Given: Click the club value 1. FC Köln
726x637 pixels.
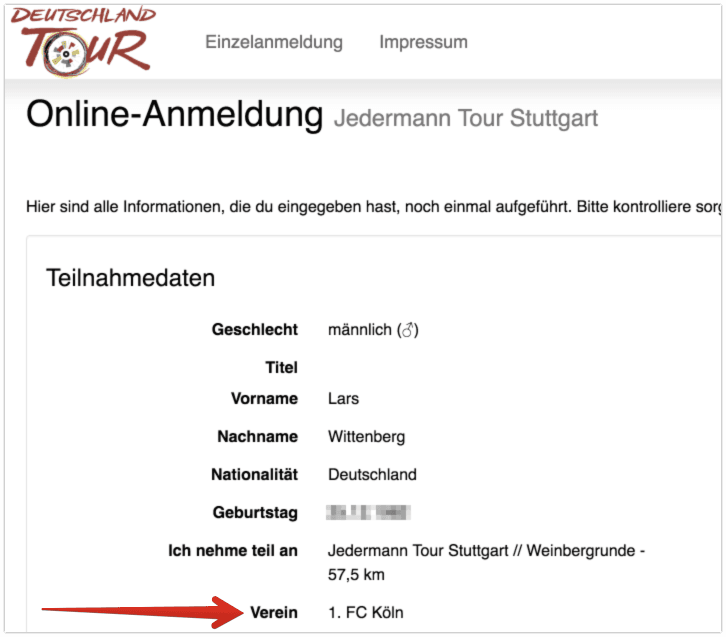Looking at the screenshot, I should [366, 612].
